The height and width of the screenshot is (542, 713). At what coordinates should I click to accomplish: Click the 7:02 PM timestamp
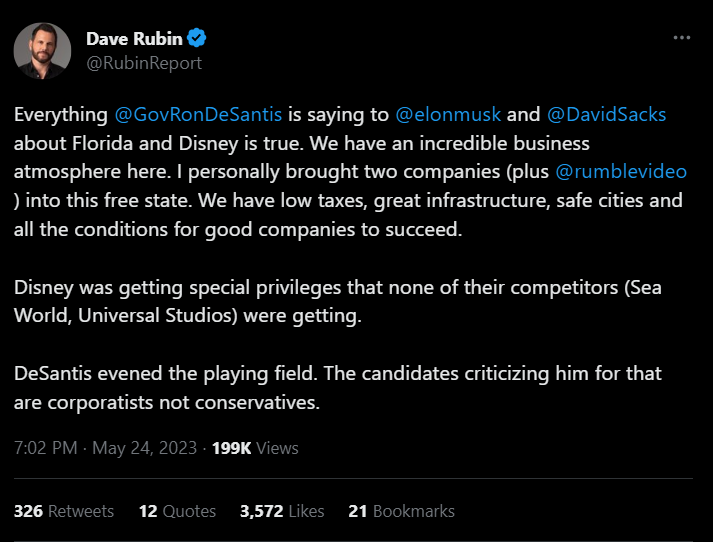44,448
